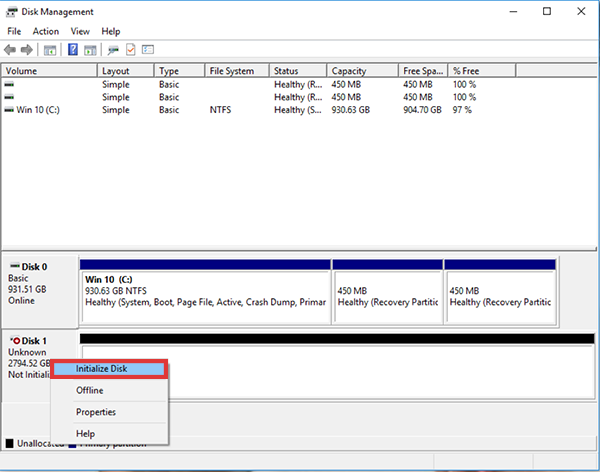The height and width of the screenshot is (472, 600).
Task: Click the Properties checkmark toolbar icon
Action: pos(130,49)
